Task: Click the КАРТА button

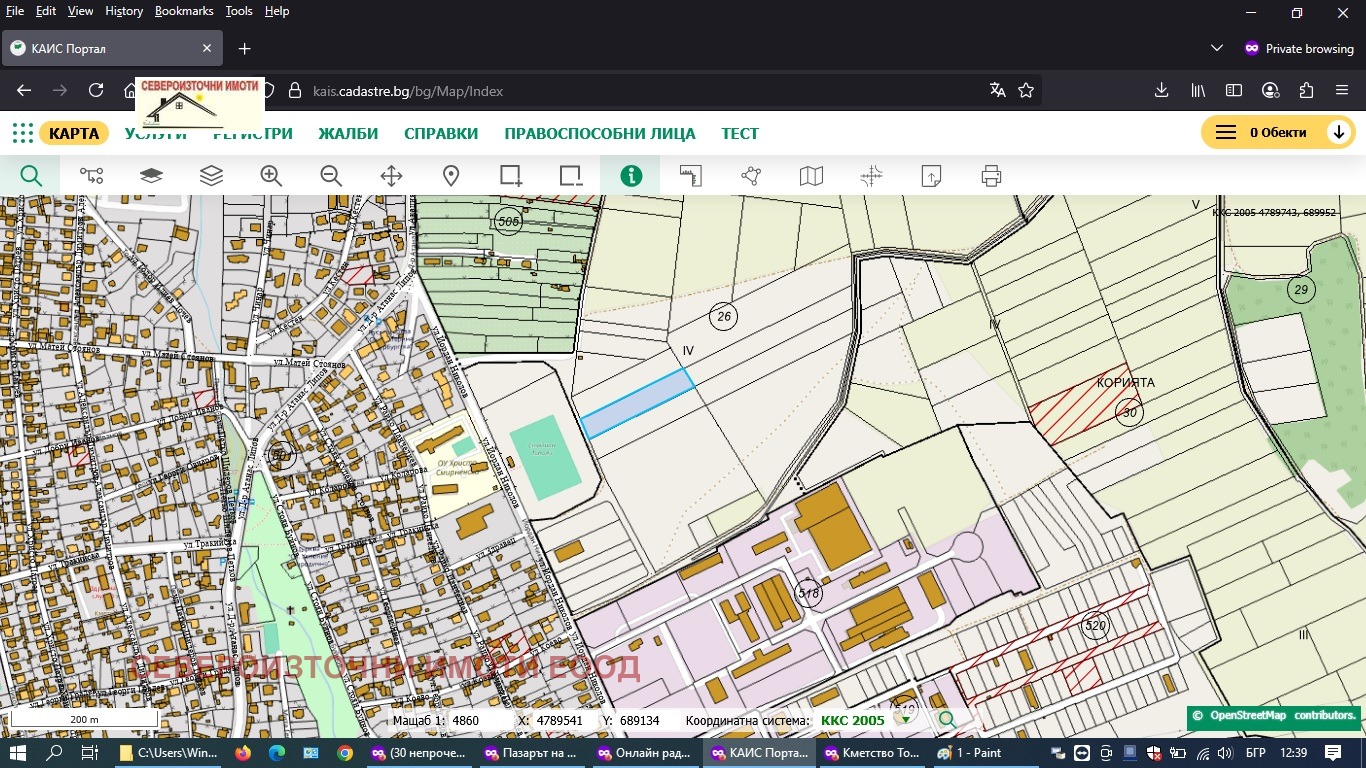Action: tap(74, 133)
